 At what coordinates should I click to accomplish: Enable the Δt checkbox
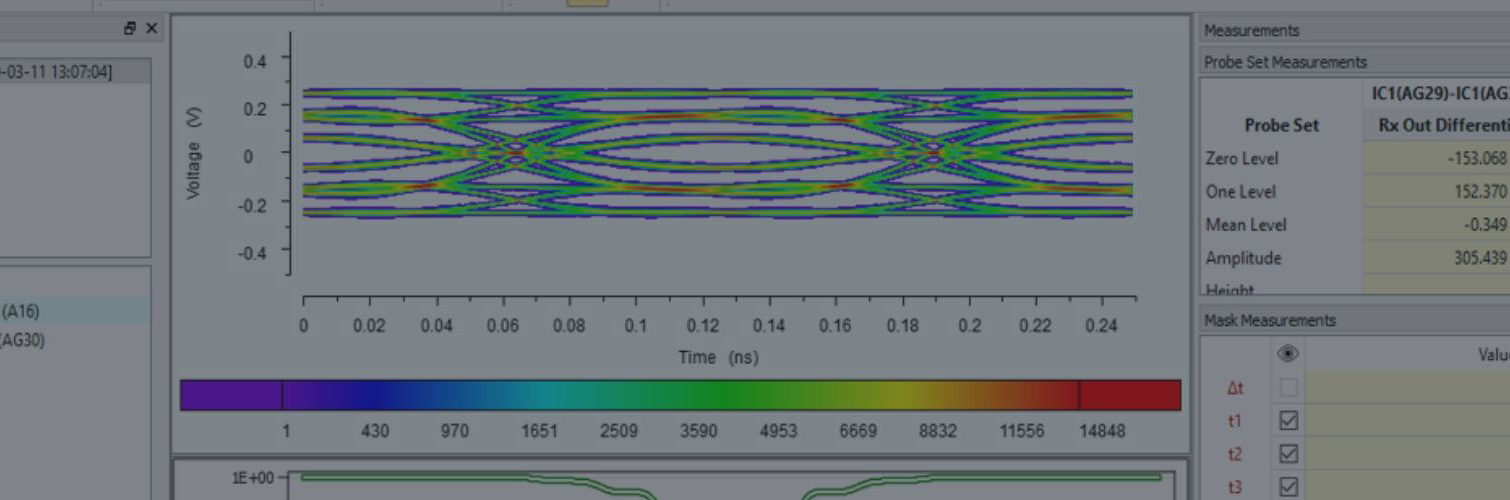1289,388
